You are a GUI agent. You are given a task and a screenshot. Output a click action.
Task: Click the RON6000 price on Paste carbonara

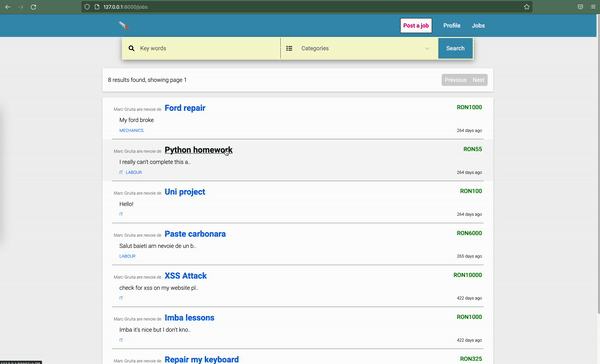(x=469, y=233)
